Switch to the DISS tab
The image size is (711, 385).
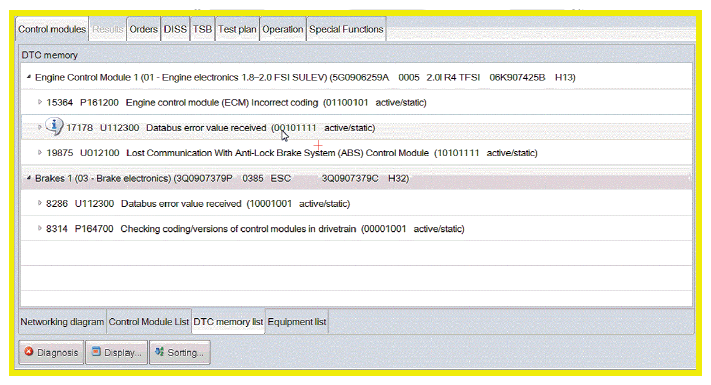[175, 29]
